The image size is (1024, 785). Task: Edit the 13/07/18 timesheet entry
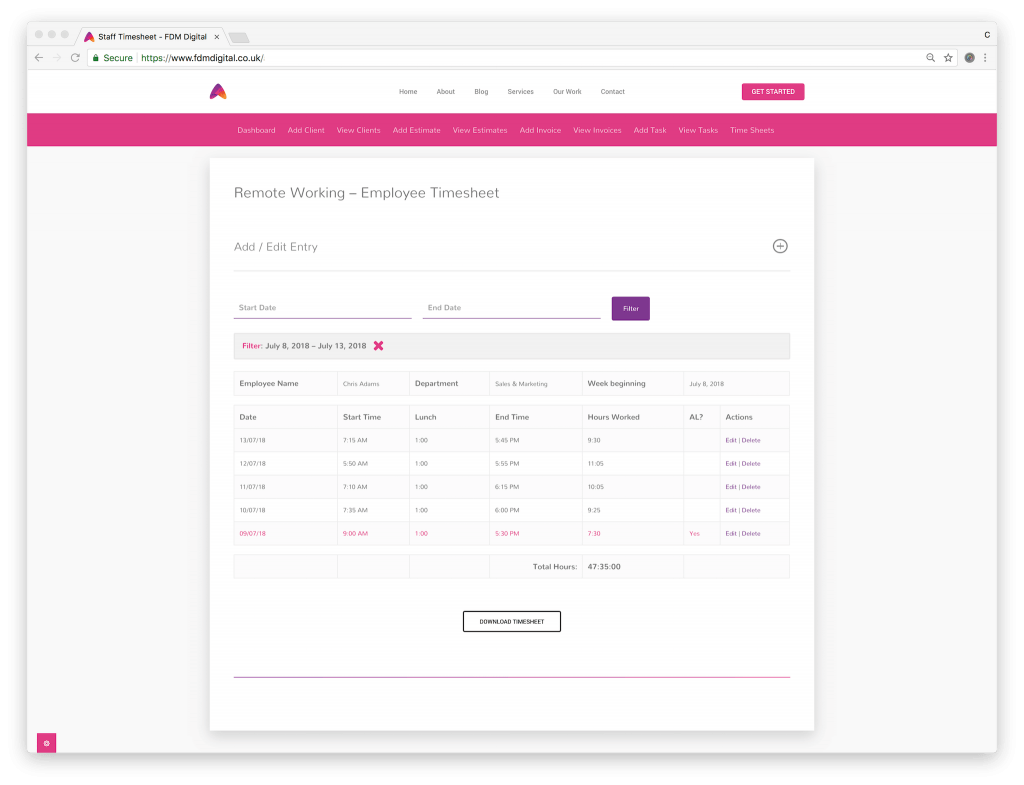[731, 440]
